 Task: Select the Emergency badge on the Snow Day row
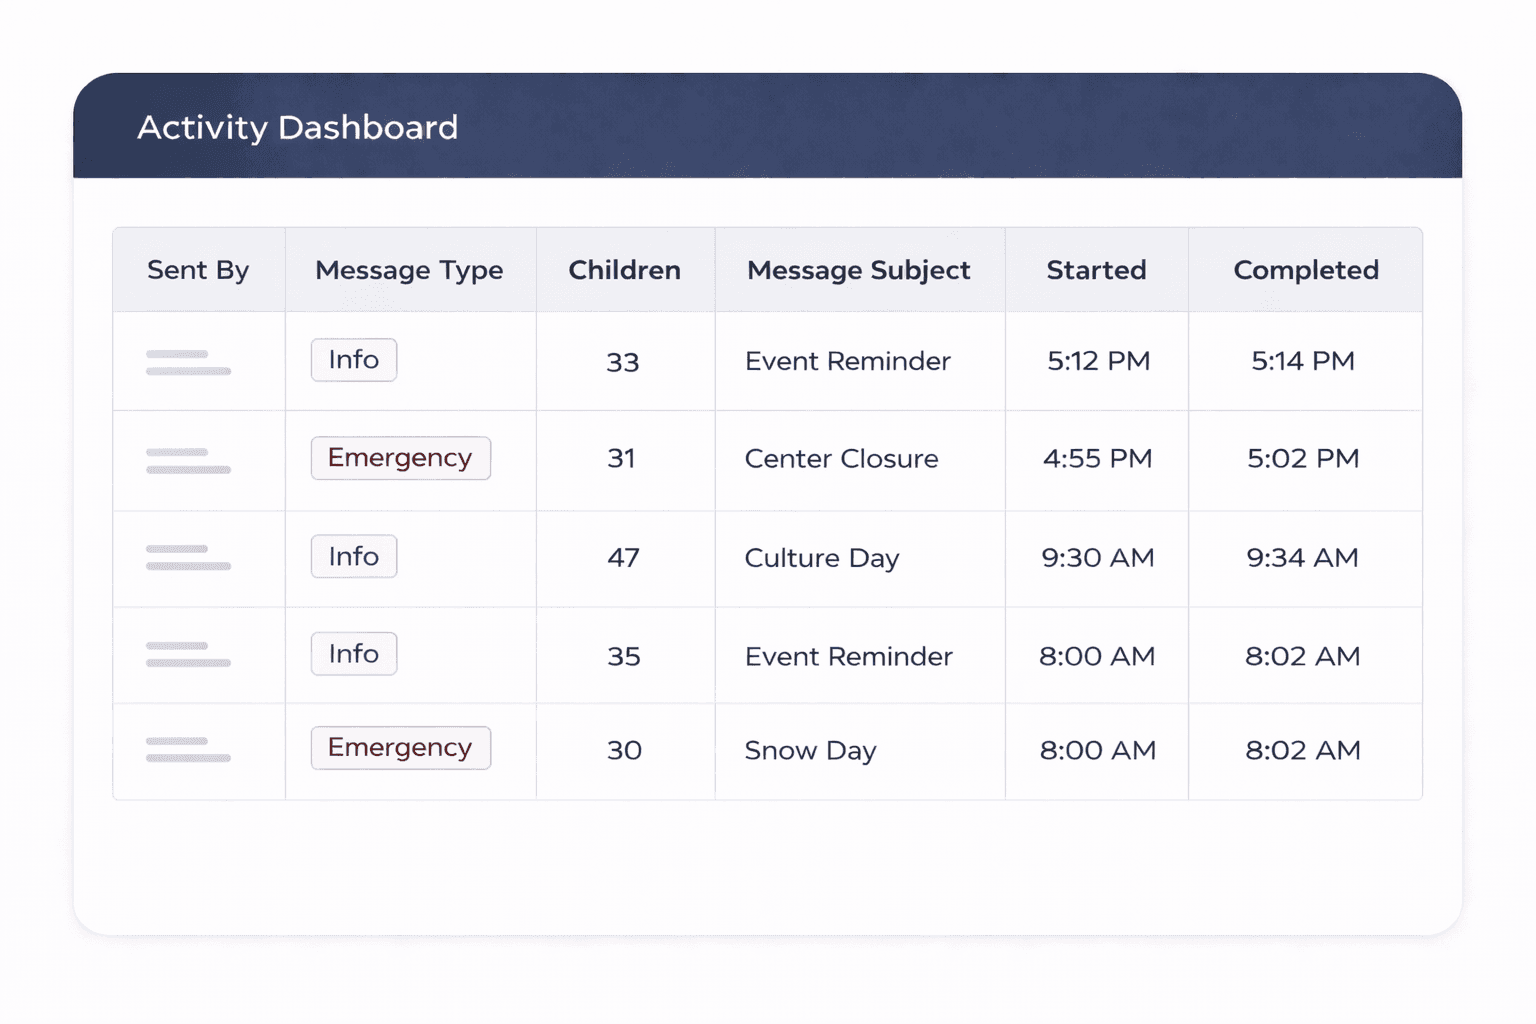coord(400,747)
